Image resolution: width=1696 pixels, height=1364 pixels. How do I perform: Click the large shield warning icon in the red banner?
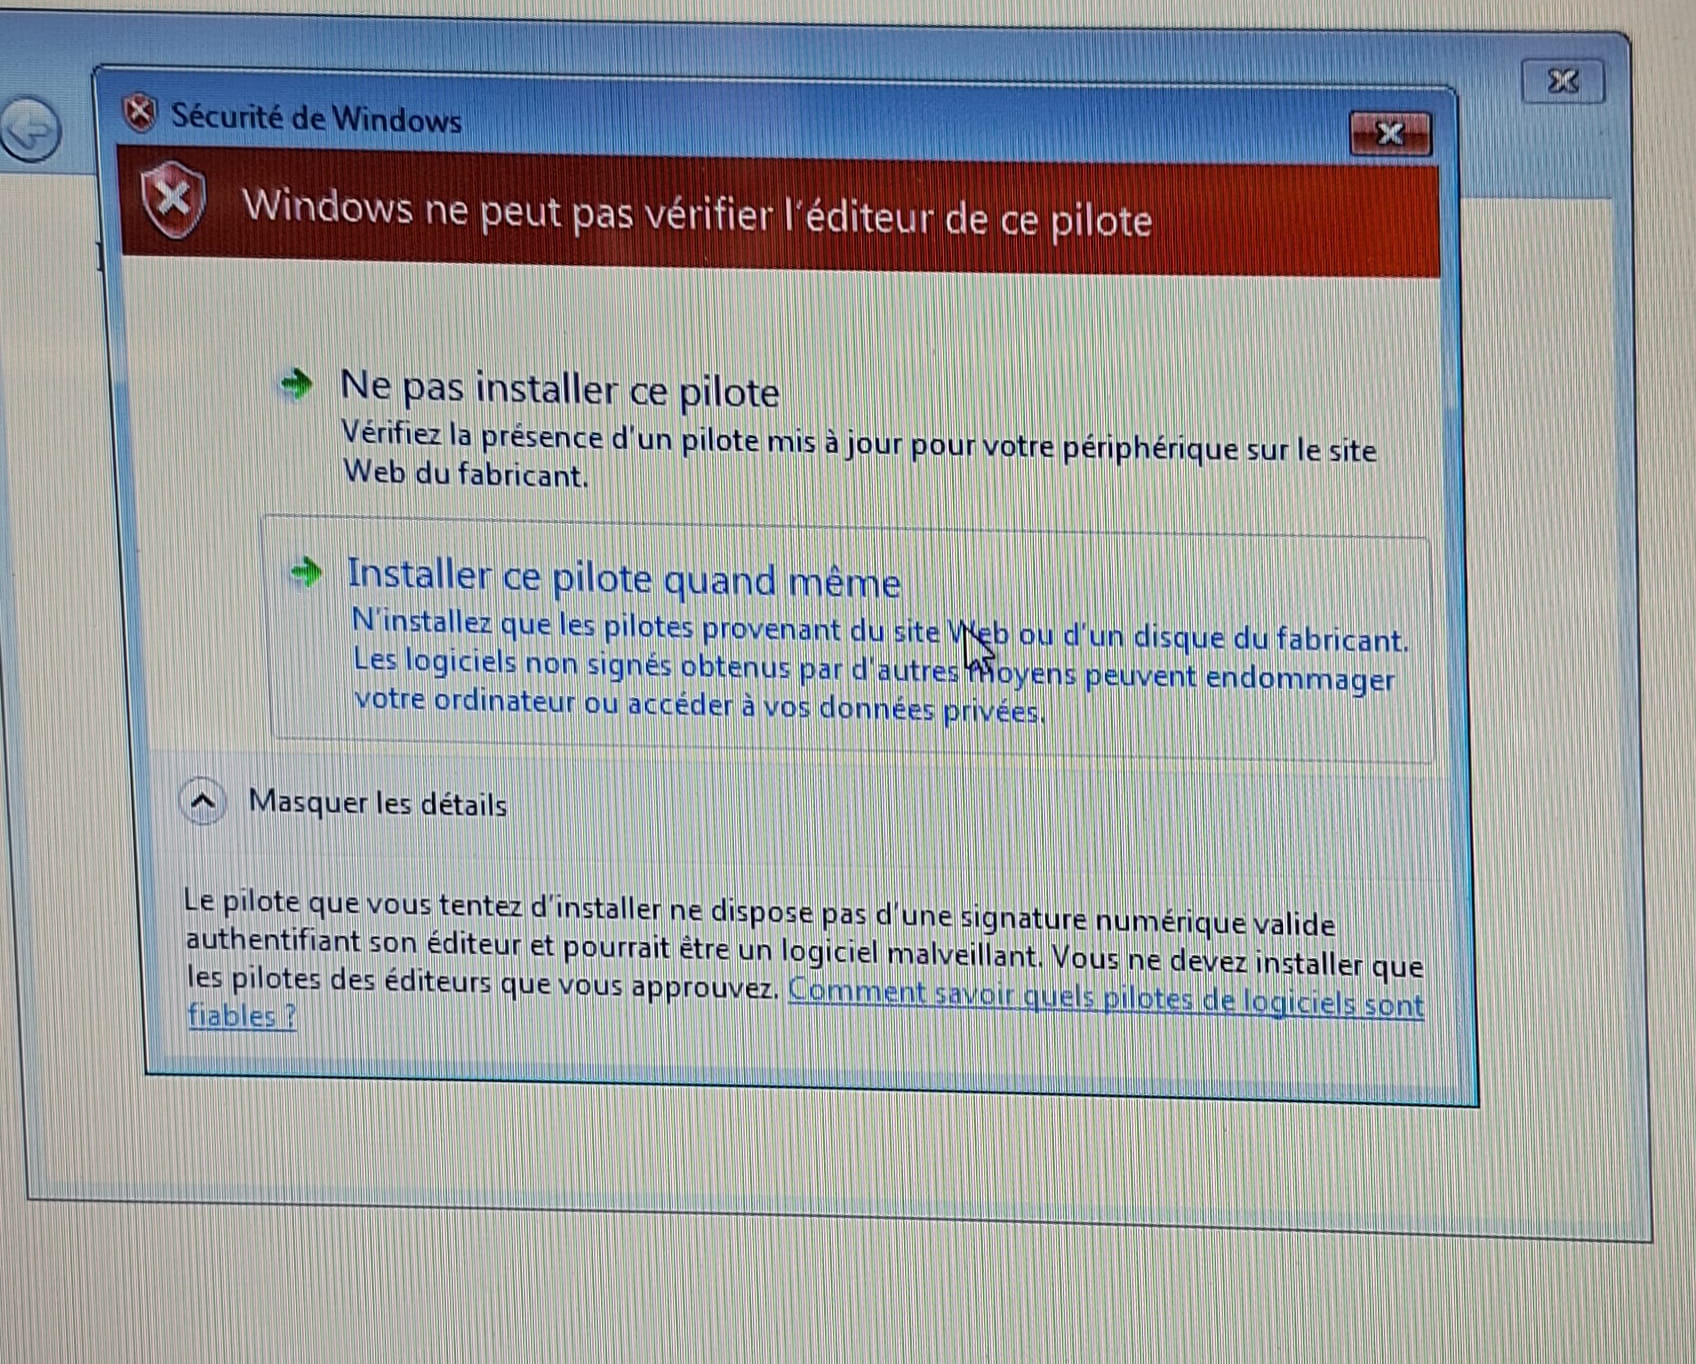[x=173, y=200]
